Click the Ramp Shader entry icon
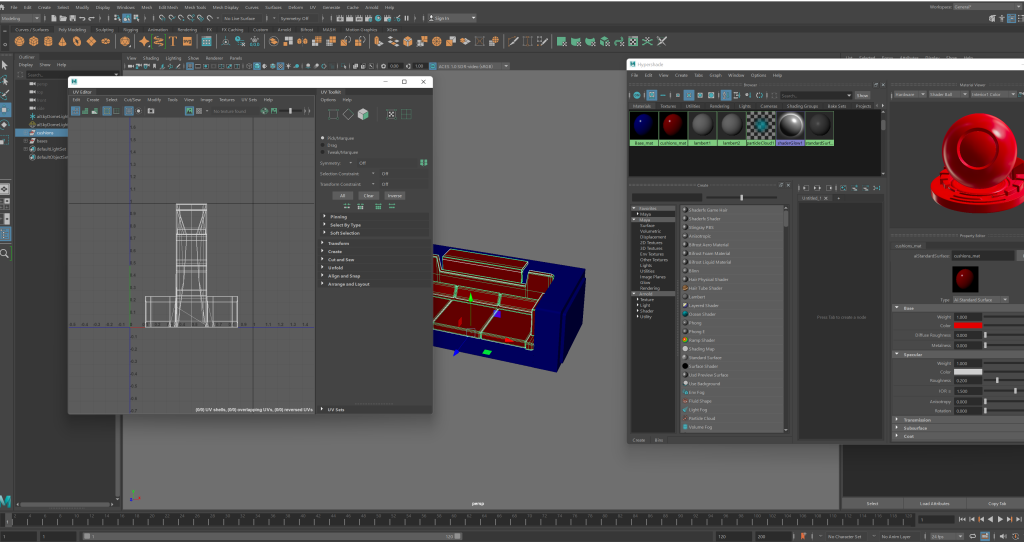Viewport: 1024px width, 542px height. (685, 340)
